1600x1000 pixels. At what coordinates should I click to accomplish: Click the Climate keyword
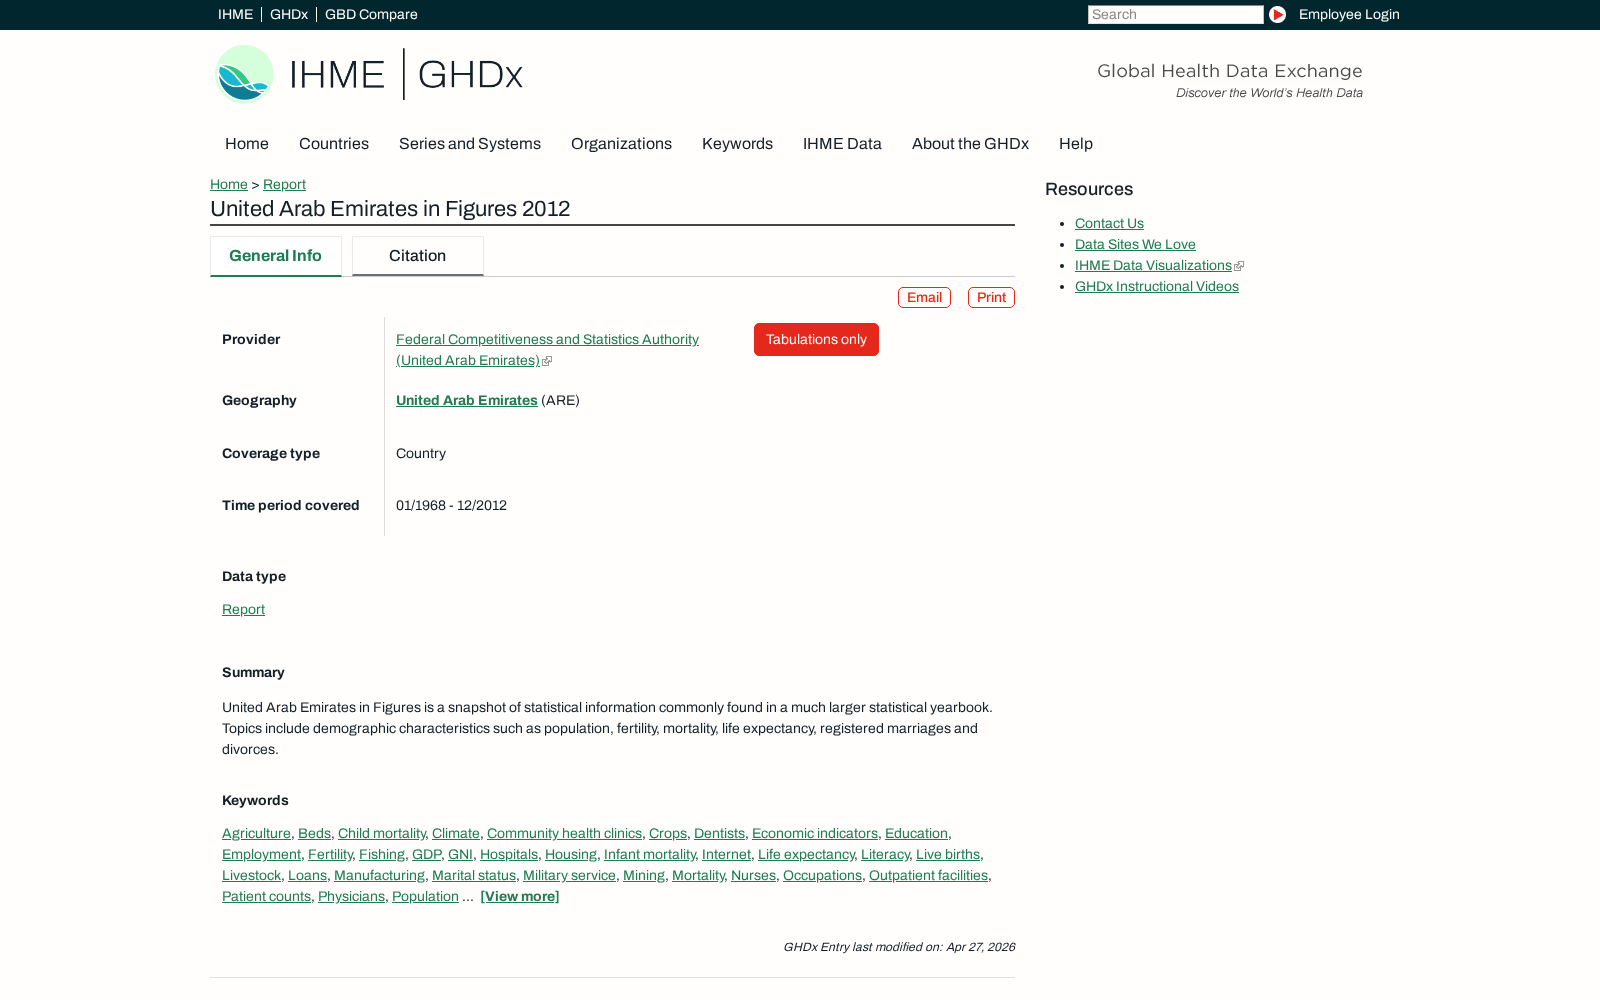coord(455,833)
